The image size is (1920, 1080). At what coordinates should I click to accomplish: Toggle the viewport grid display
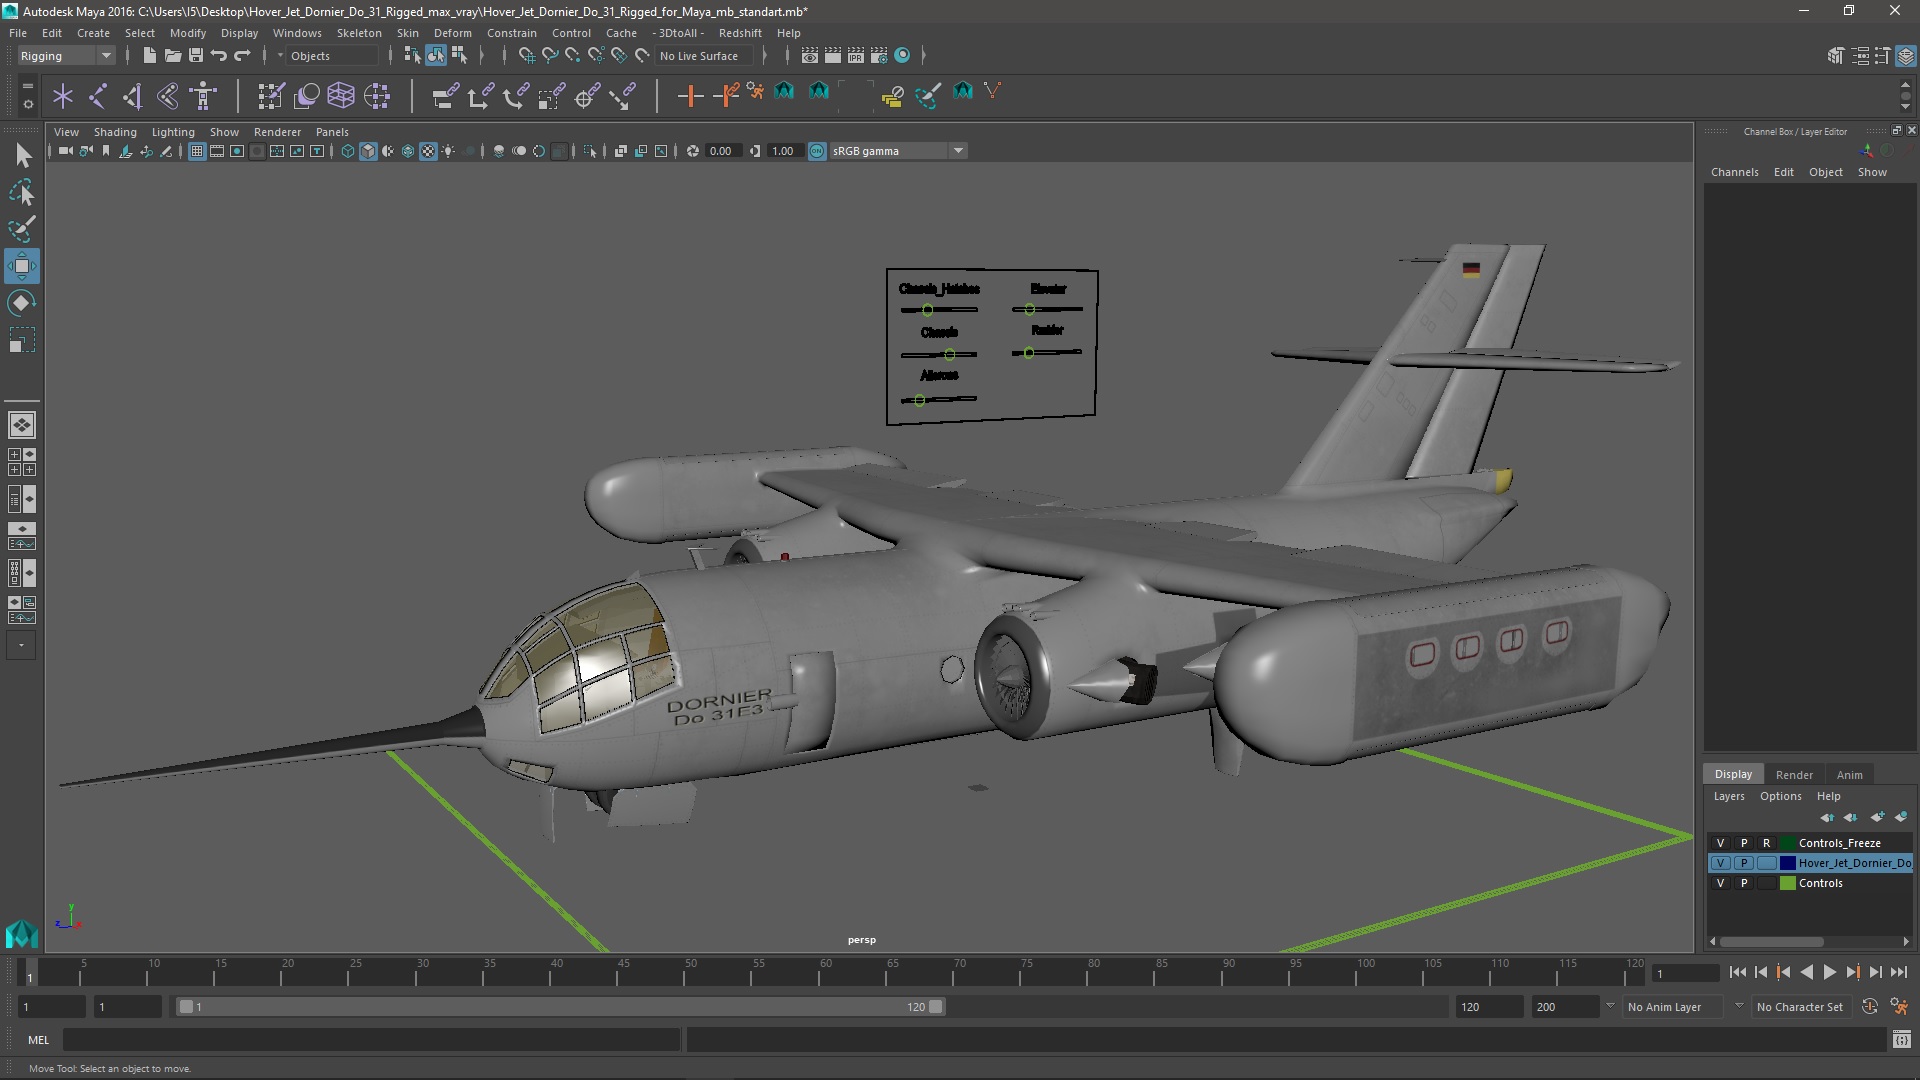click(x=197, y=151)
